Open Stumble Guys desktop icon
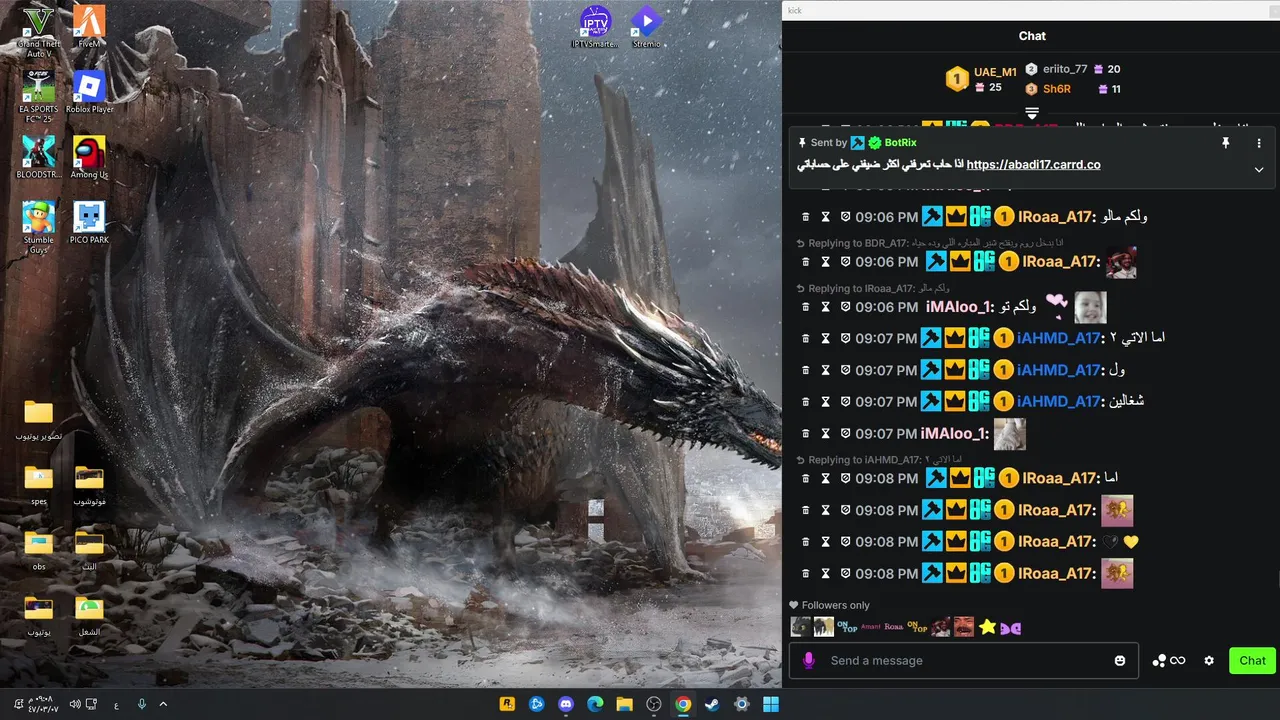1280x720 pixels. pyautogui.click(x=39, y=228)
